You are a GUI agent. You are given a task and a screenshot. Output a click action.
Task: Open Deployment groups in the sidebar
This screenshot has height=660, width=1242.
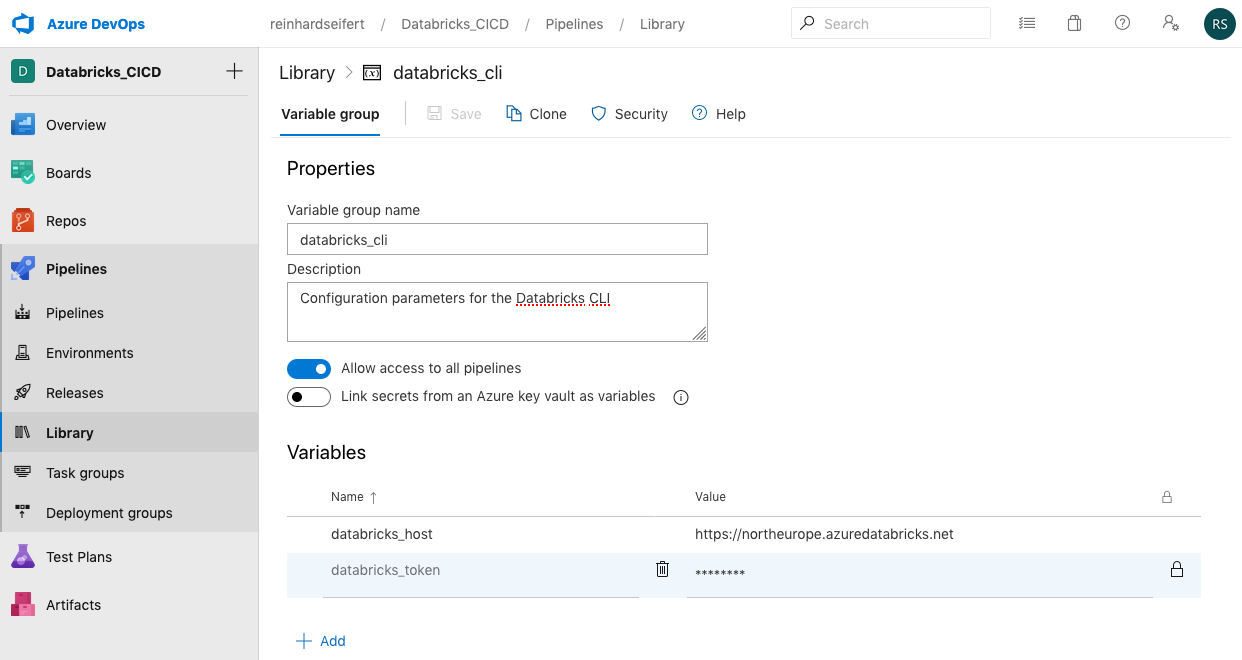coord(129,513)
